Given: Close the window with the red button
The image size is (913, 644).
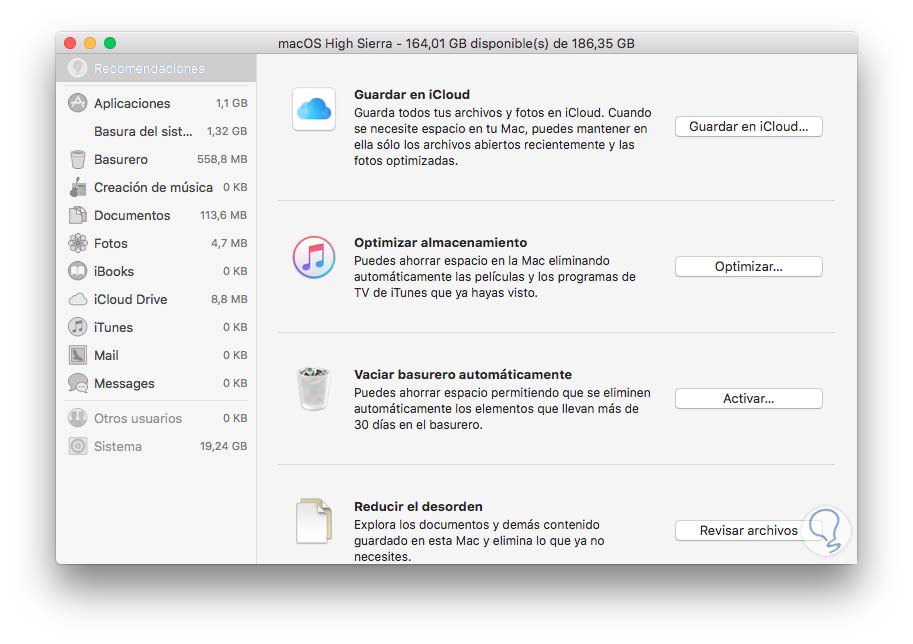Looking at the screenshot, I should pyautogui.click(x=70, y=43).
